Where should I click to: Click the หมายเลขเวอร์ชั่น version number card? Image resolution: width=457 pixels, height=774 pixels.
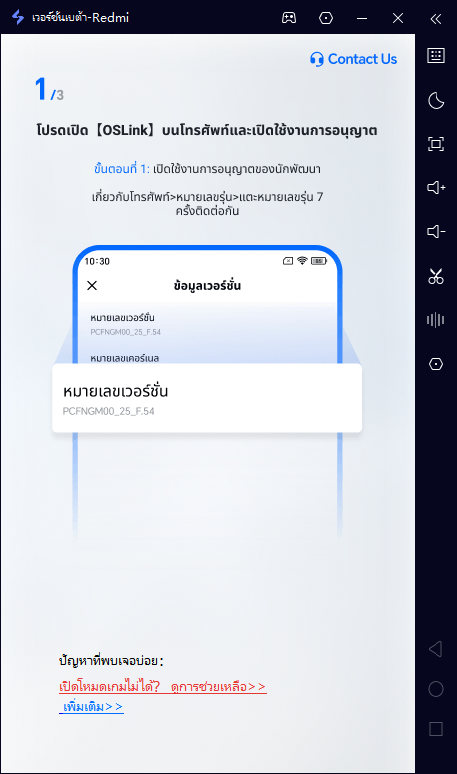(207, 398)
